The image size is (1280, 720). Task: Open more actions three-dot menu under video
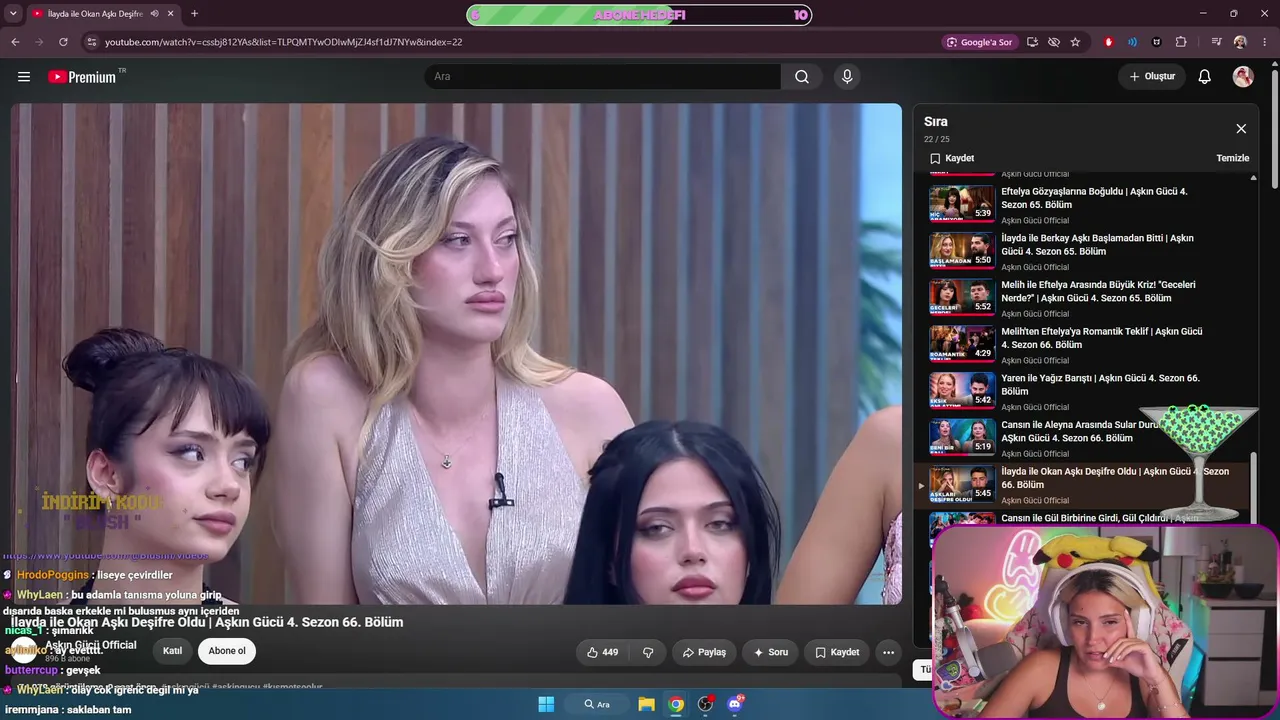point(888,652)
